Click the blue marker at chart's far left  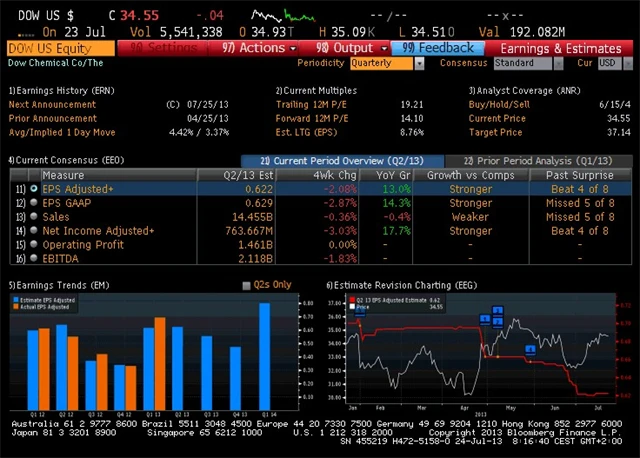[x=359, y=310]
